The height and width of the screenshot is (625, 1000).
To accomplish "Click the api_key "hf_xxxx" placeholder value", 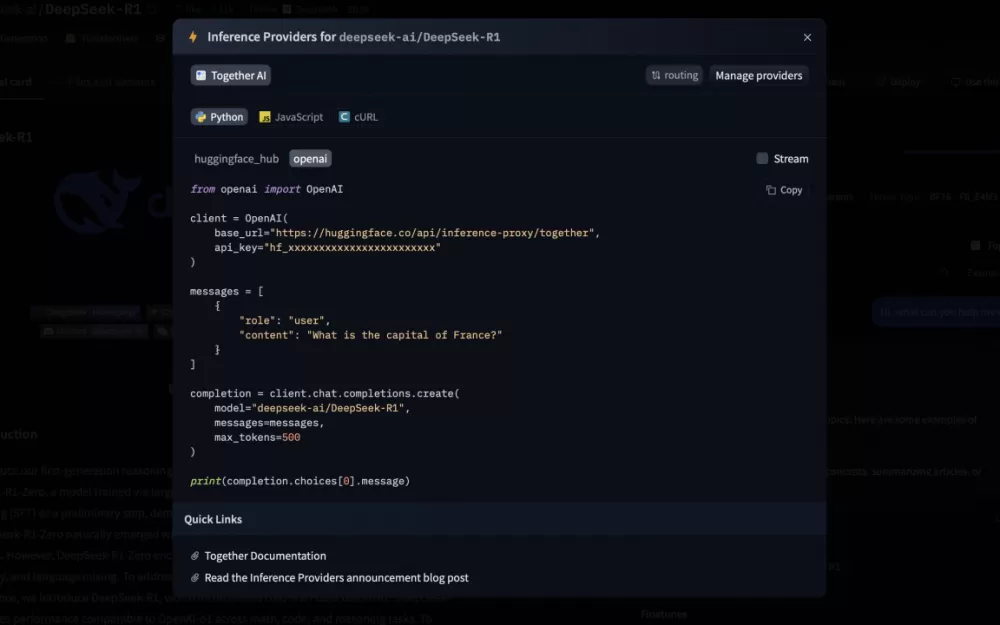I will pos(352,247).
